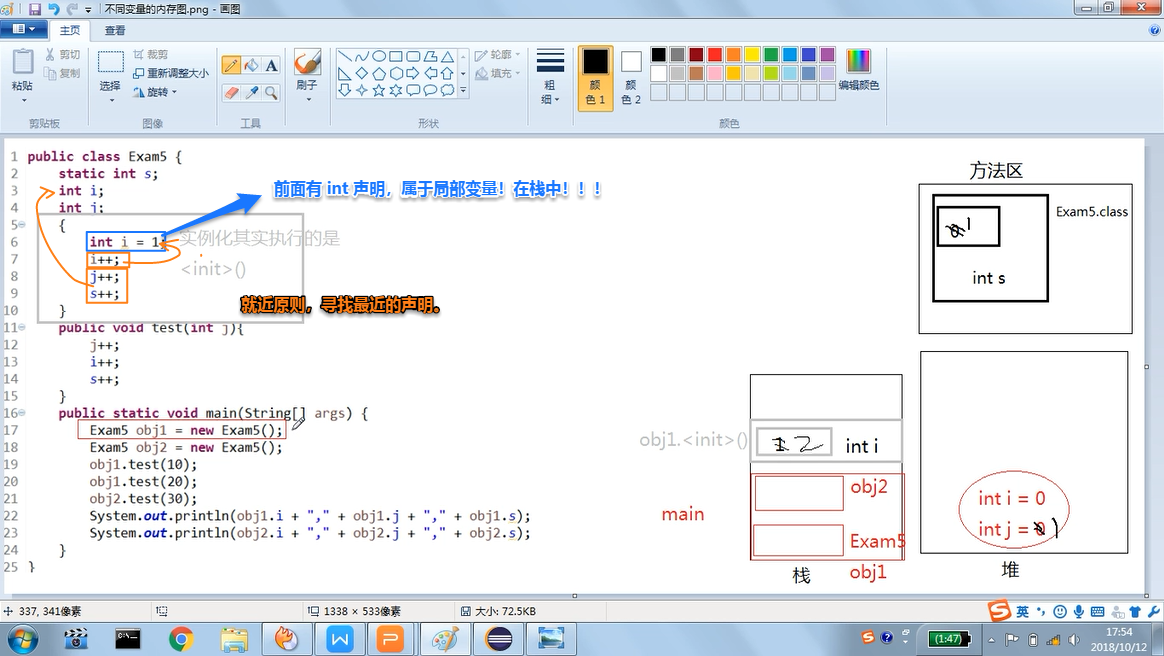Open Google Chrome from the taskbar
1164x656 pixels.
(x=180, y=638)
